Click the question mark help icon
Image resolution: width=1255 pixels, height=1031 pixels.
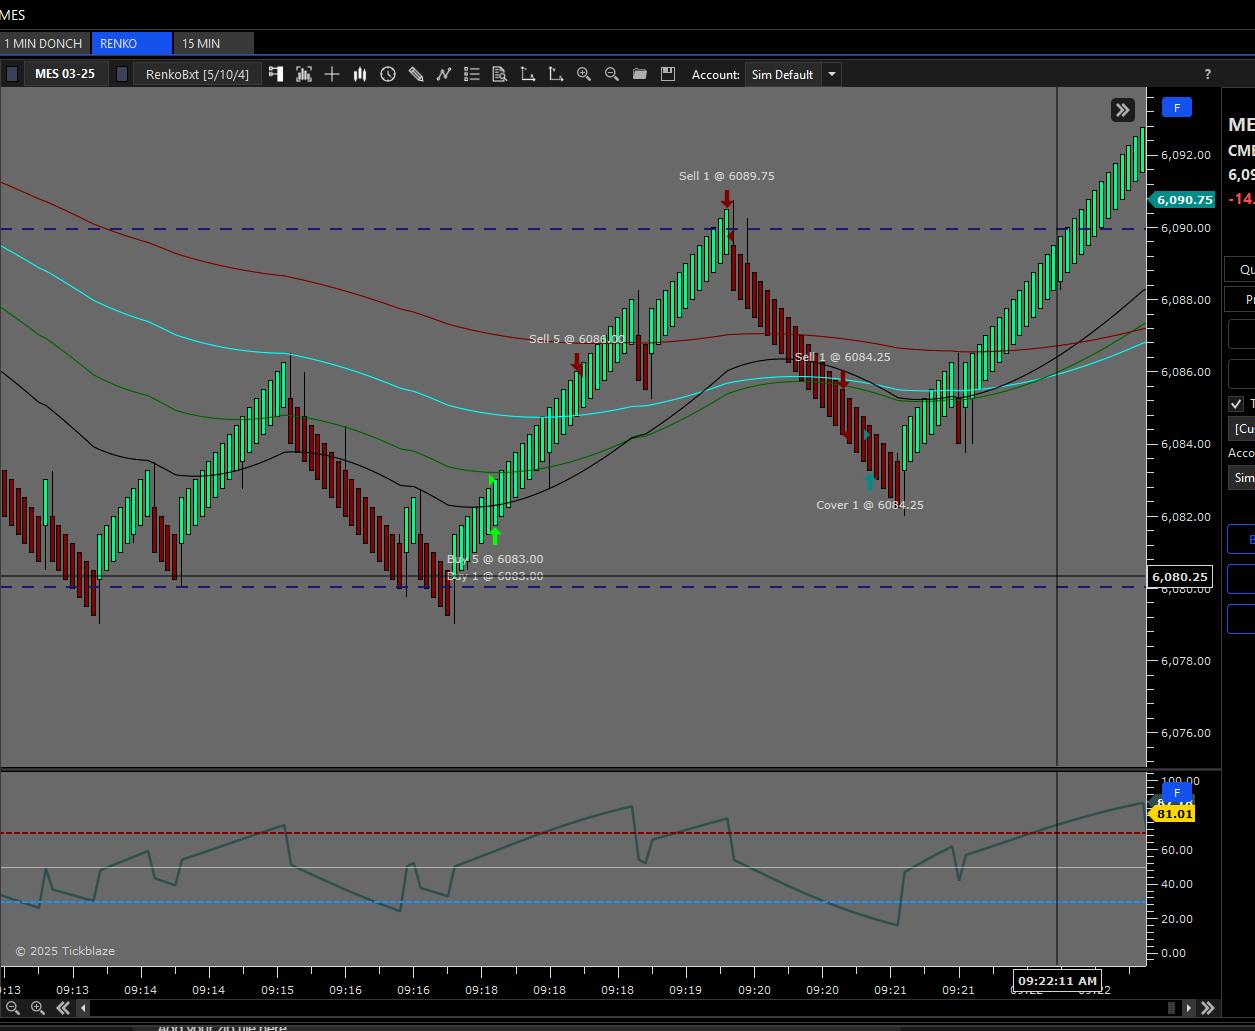[x=1207, y=74]
